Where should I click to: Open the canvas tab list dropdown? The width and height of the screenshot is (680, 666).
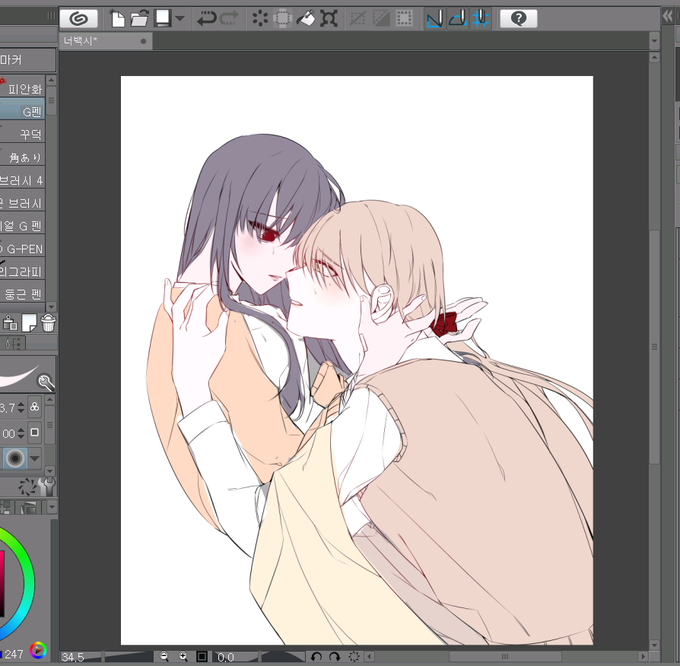pos(654,41)
